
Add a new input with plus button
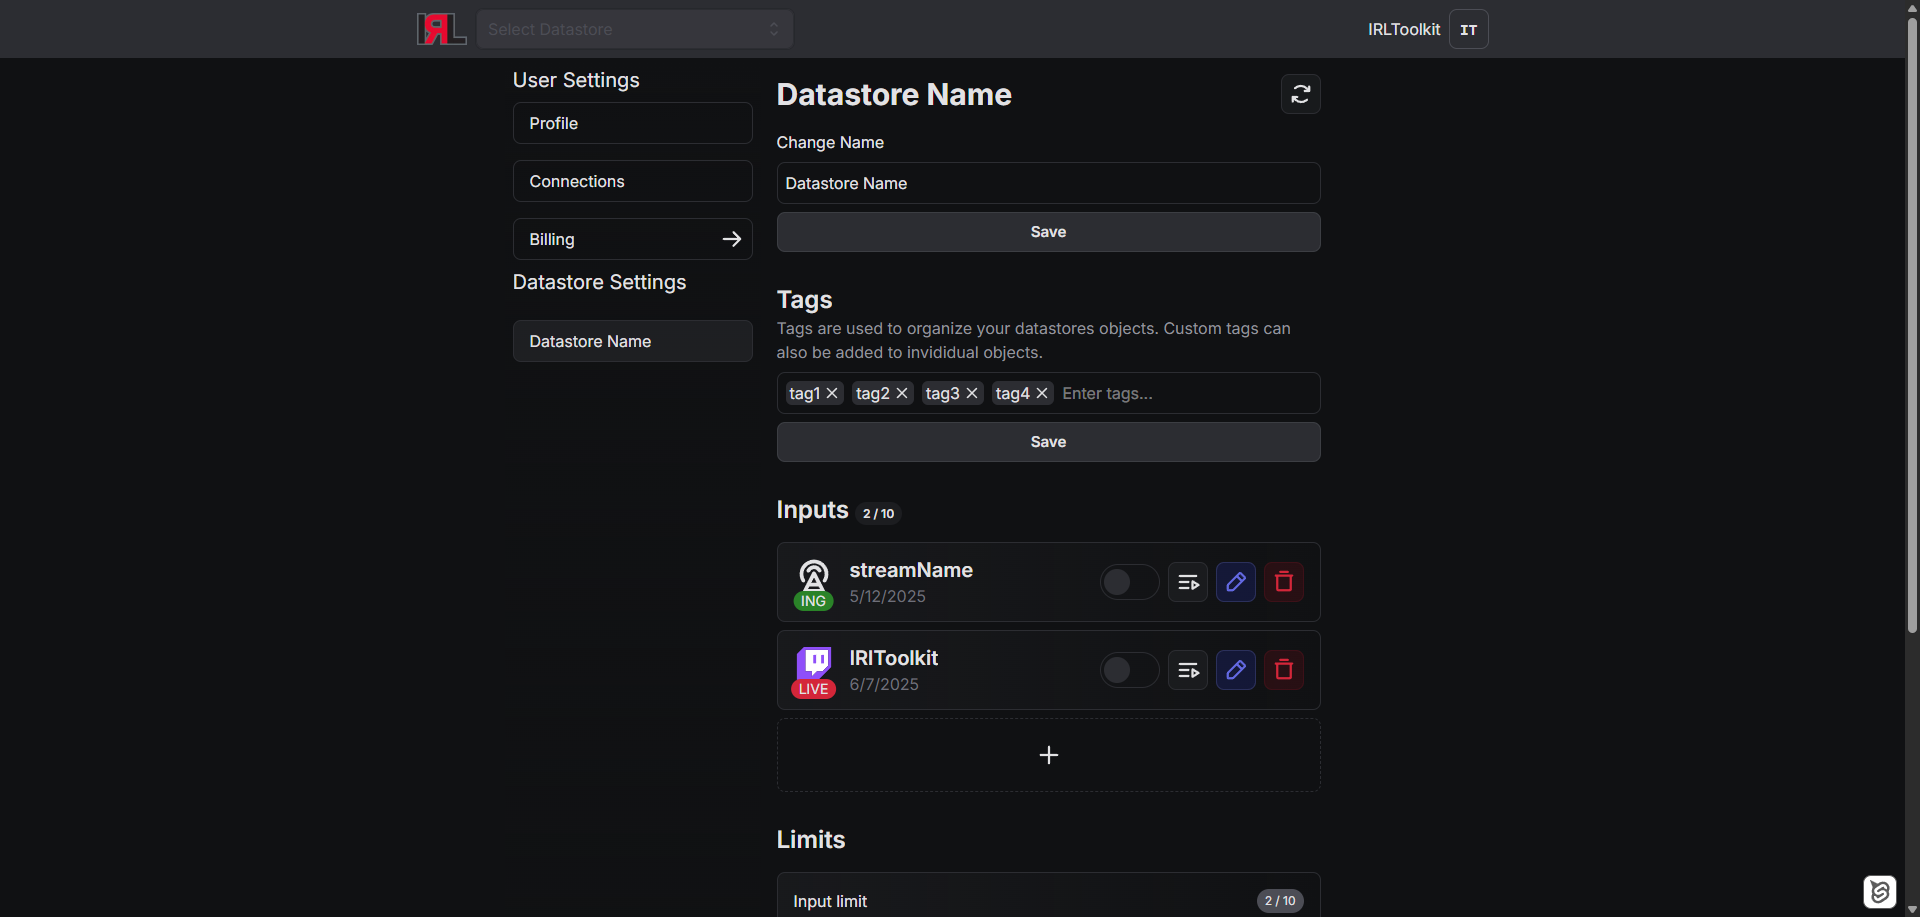pyautogui.click(x=1048, y=755)
